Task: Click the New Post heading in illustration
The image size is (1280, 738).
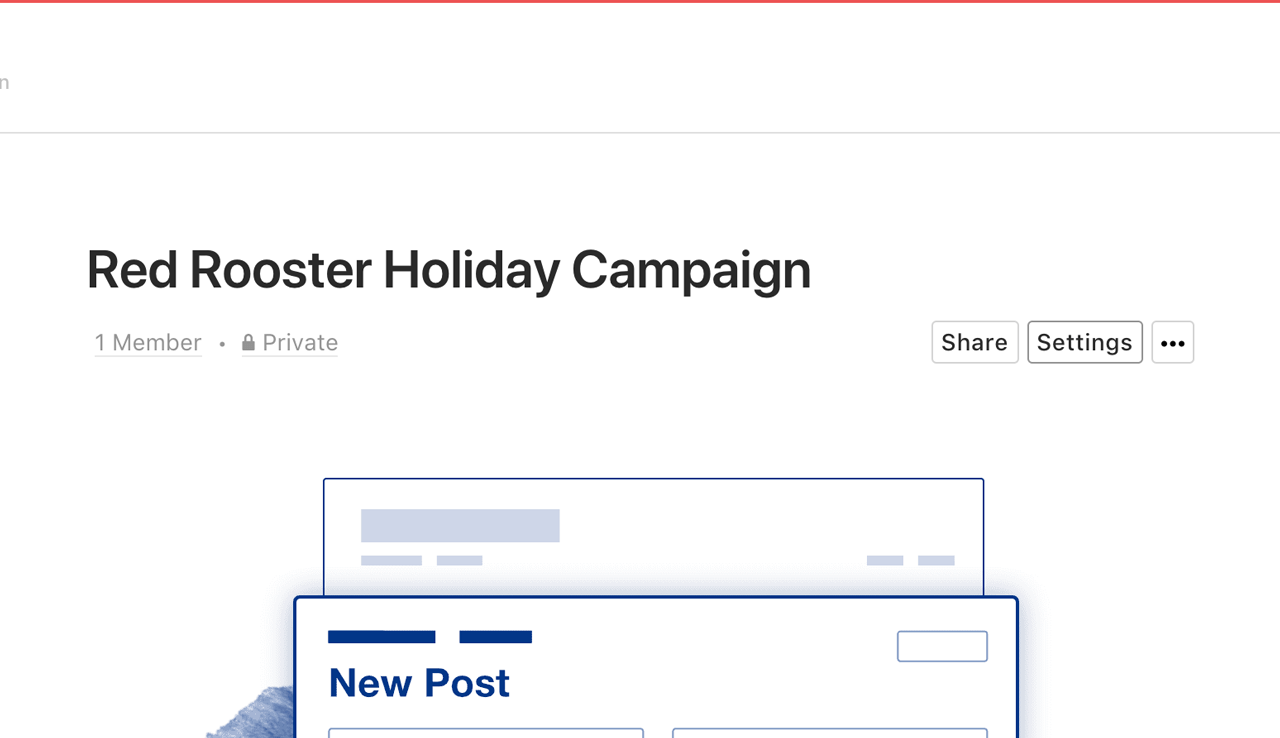Action: [x=419, y=683]
